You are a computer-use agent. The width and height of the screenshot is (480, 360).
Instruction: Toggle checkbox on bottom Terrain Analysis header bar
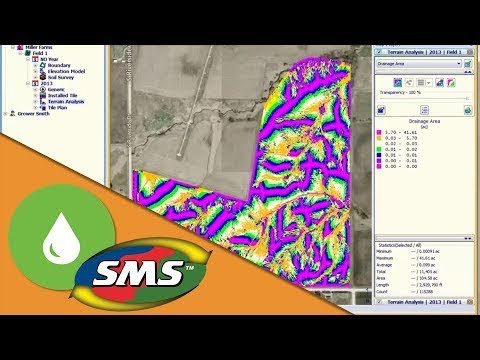point(379,302)
